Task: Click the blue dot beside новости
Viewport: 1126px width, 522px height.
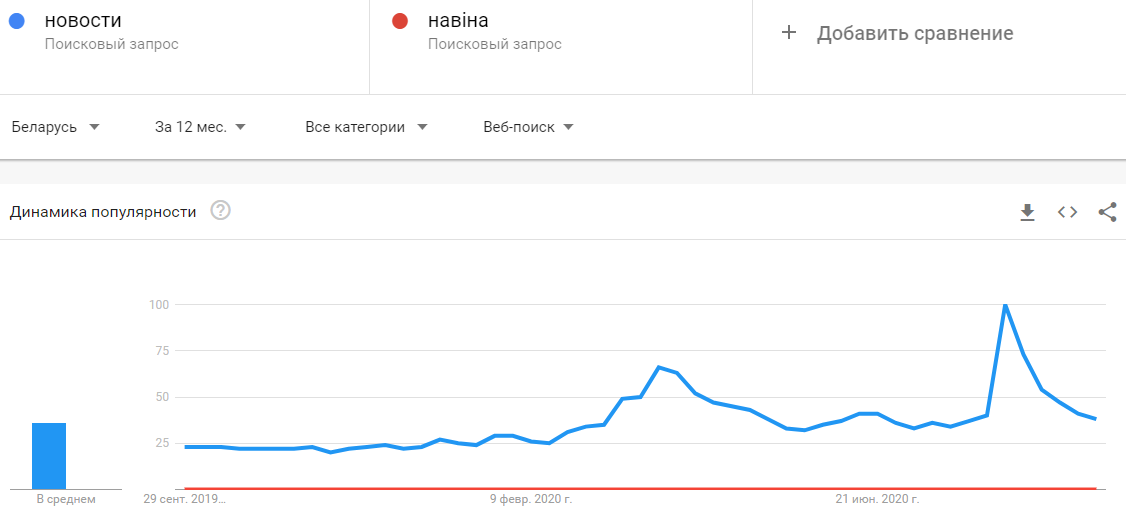Action: click(x=17, y=22)
